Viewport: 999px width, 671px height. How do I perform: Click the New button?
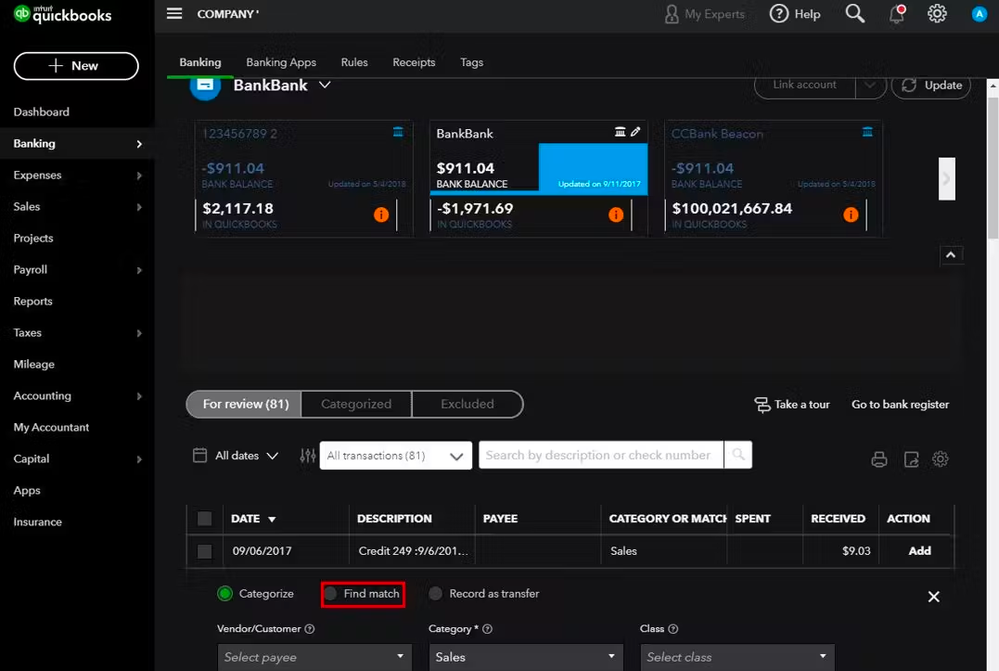coord(76,66)
